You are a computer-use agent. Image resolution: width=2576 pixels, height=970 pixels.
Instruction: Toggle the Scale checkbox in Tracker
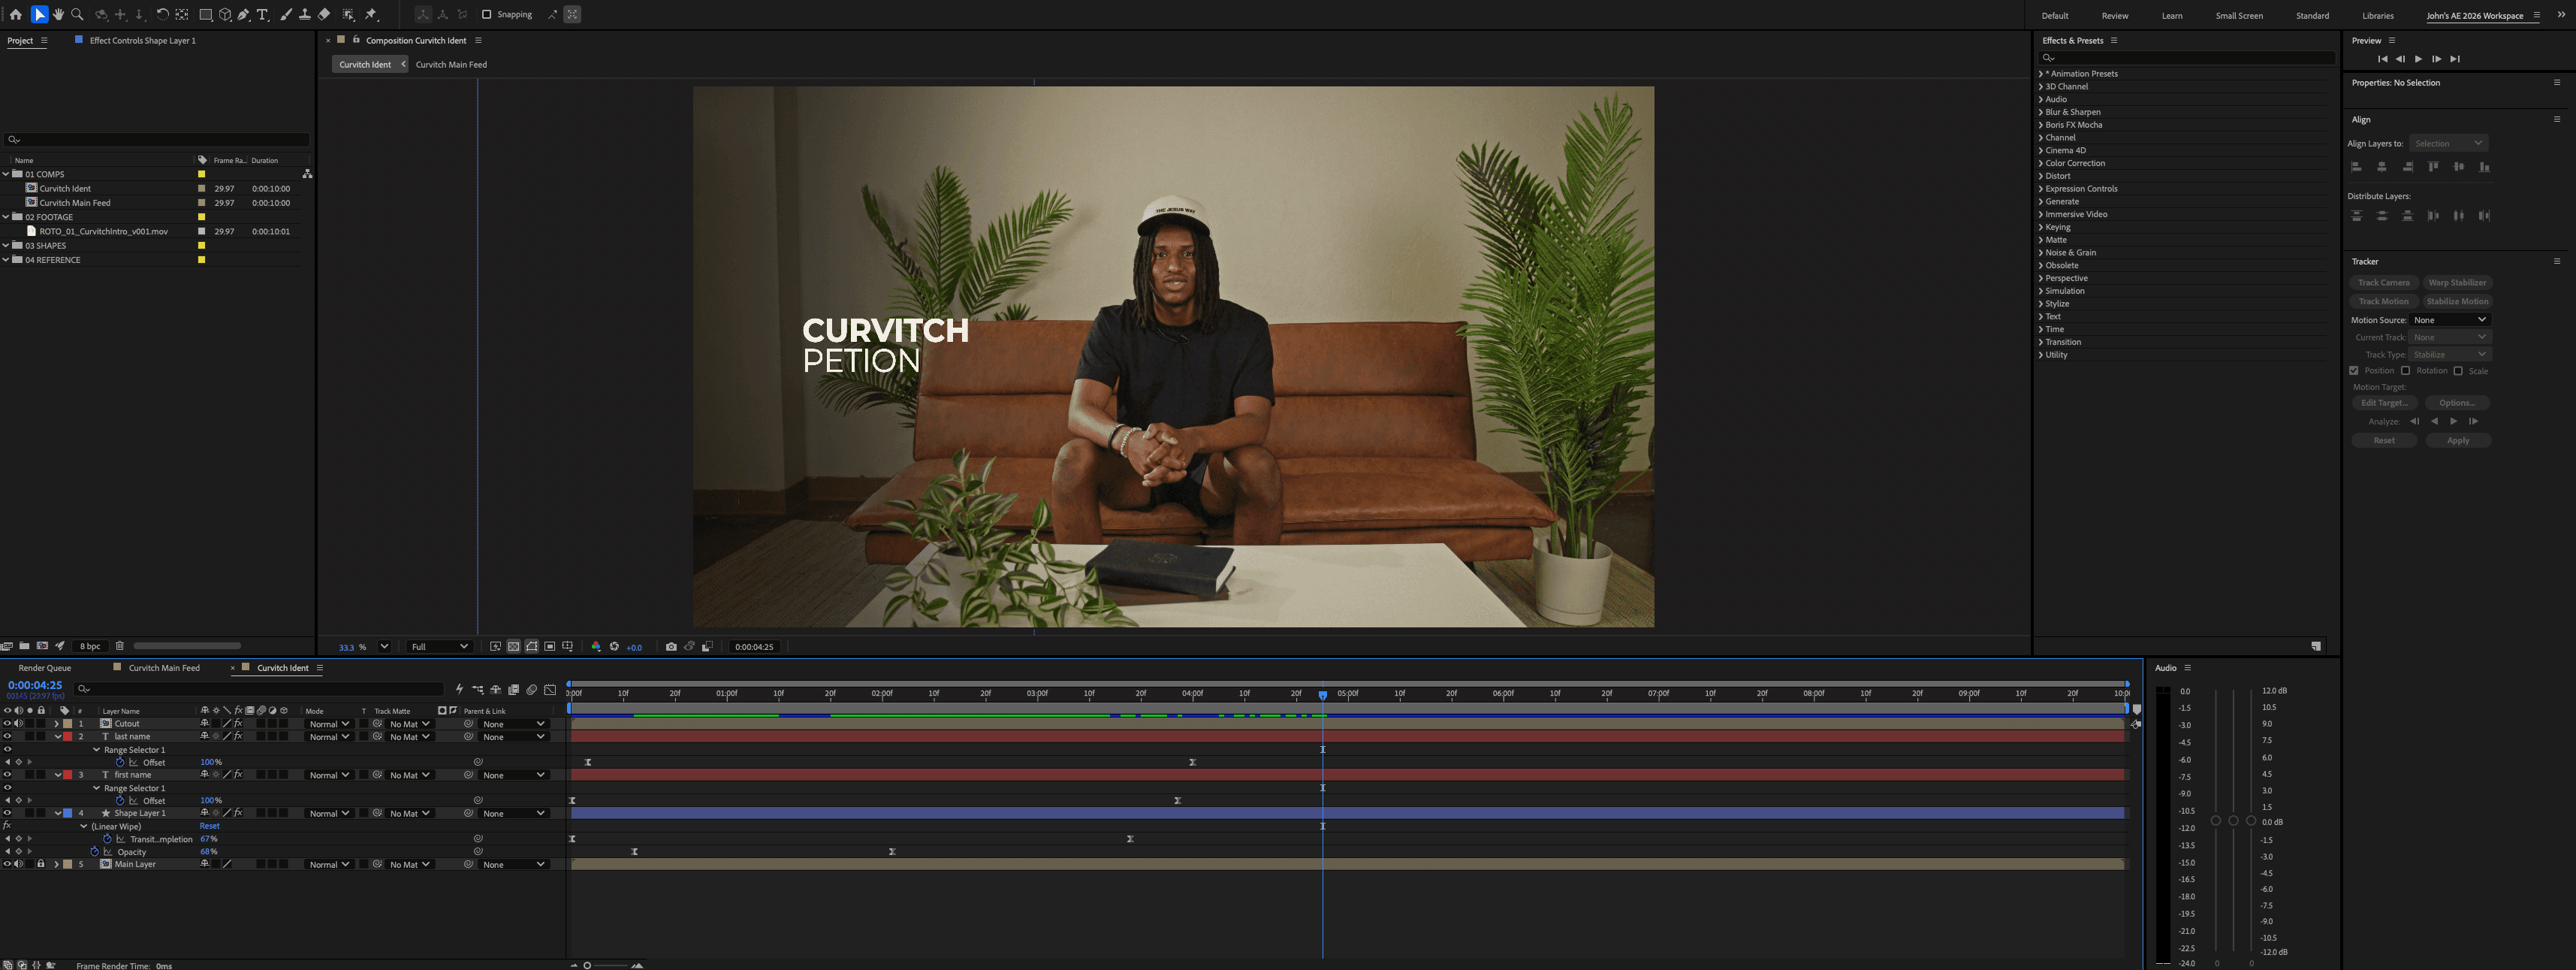click(2458, 371)
